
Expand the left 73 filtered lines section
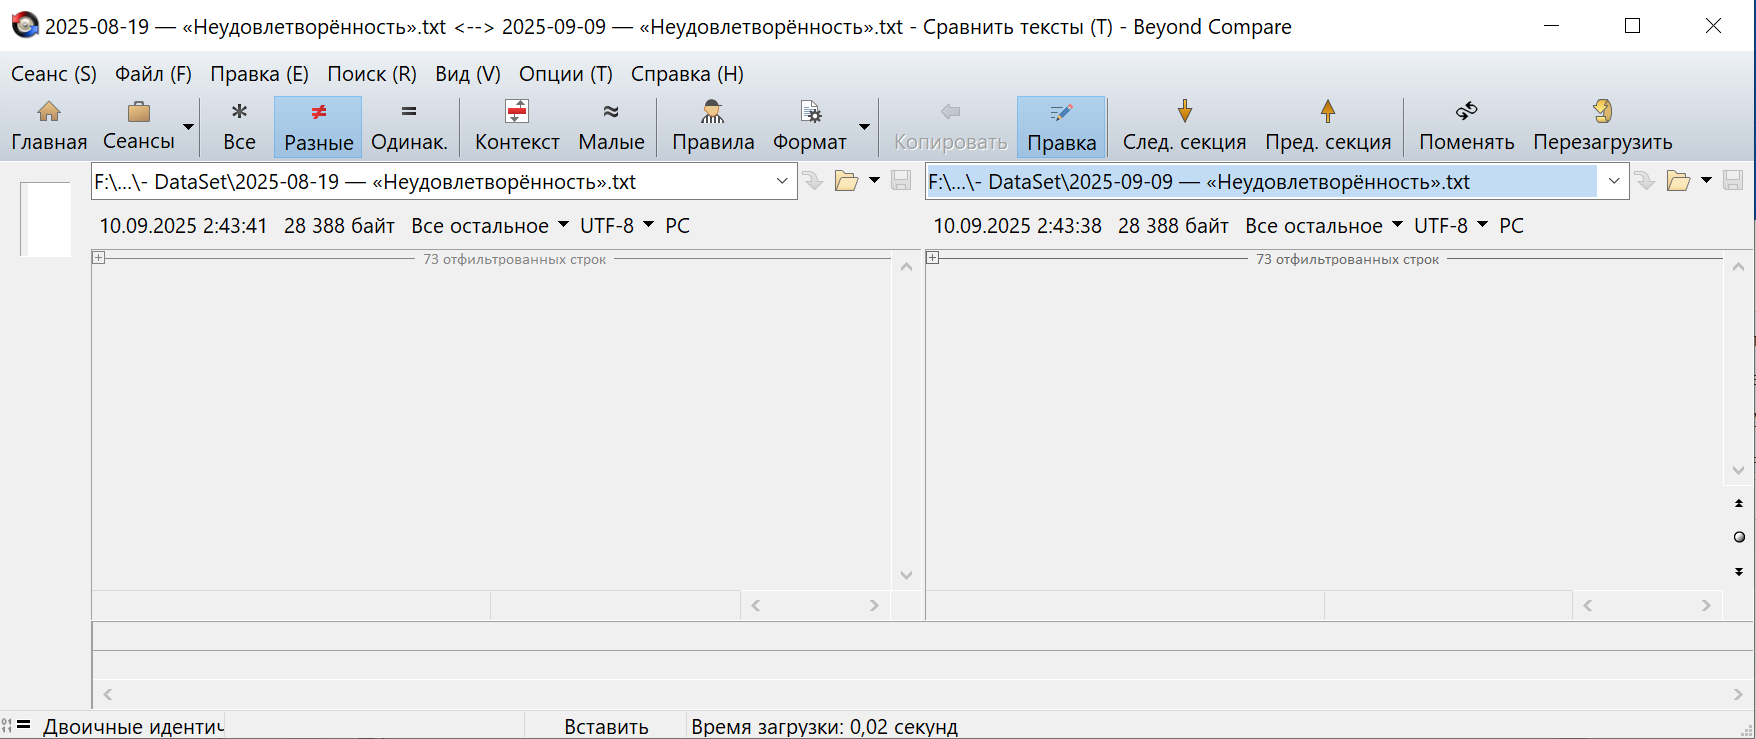point(99,258)
